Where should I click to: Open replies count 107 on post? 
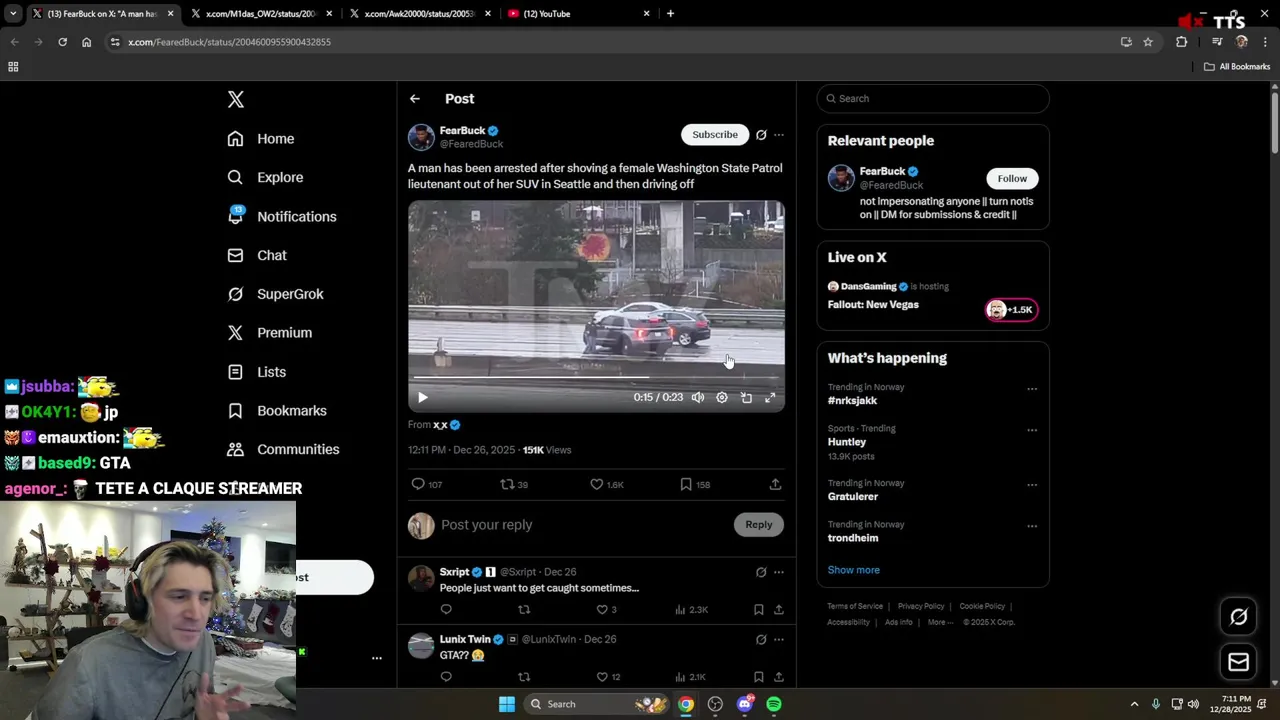[427, 484]
